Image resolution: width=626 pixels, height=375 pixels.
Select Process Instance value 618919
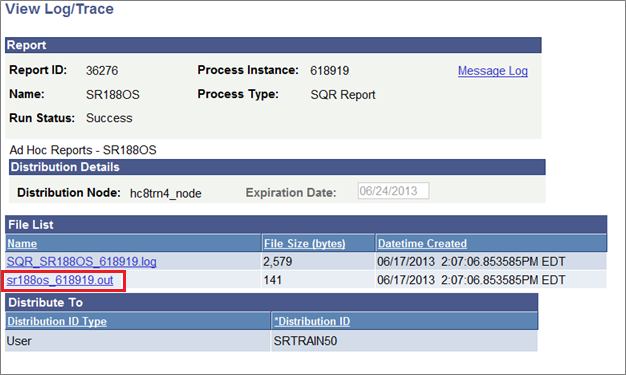coord(329,71)
